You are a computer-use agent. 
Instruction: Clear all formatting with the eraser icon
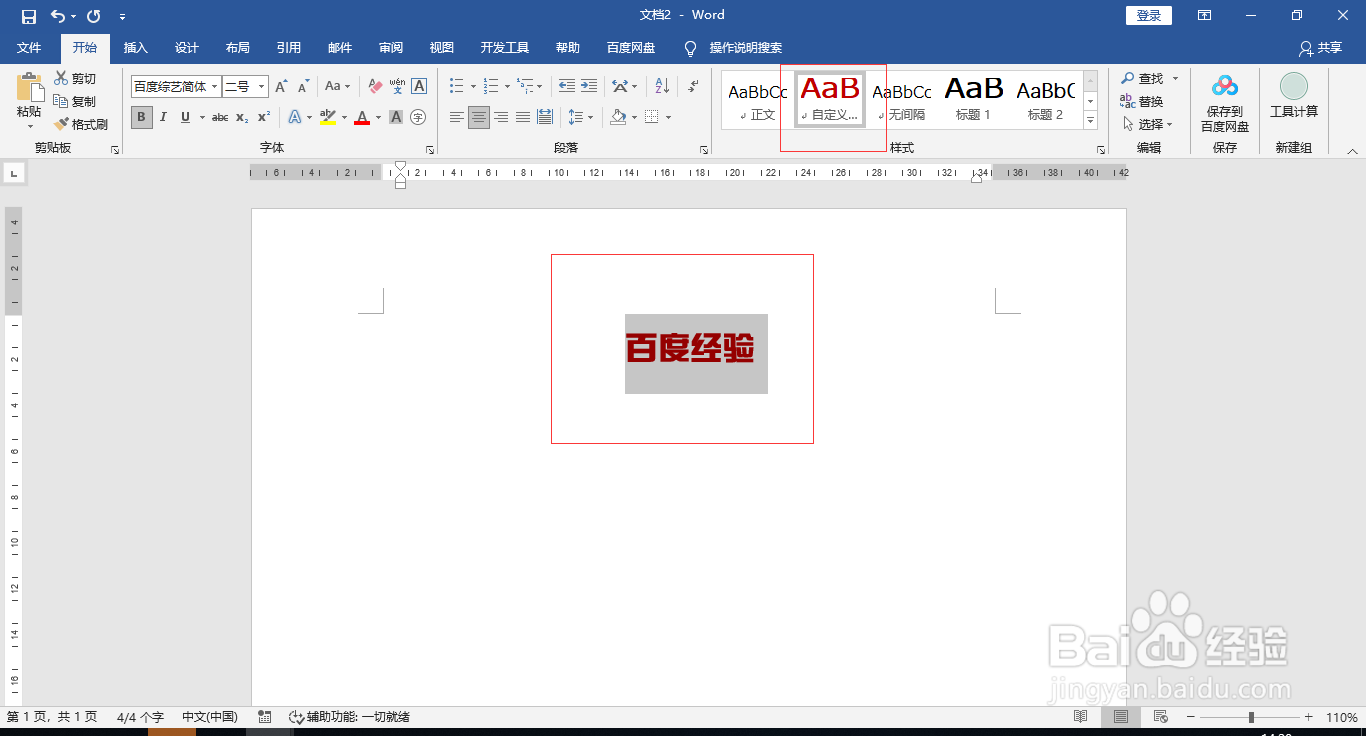(375, 87)
